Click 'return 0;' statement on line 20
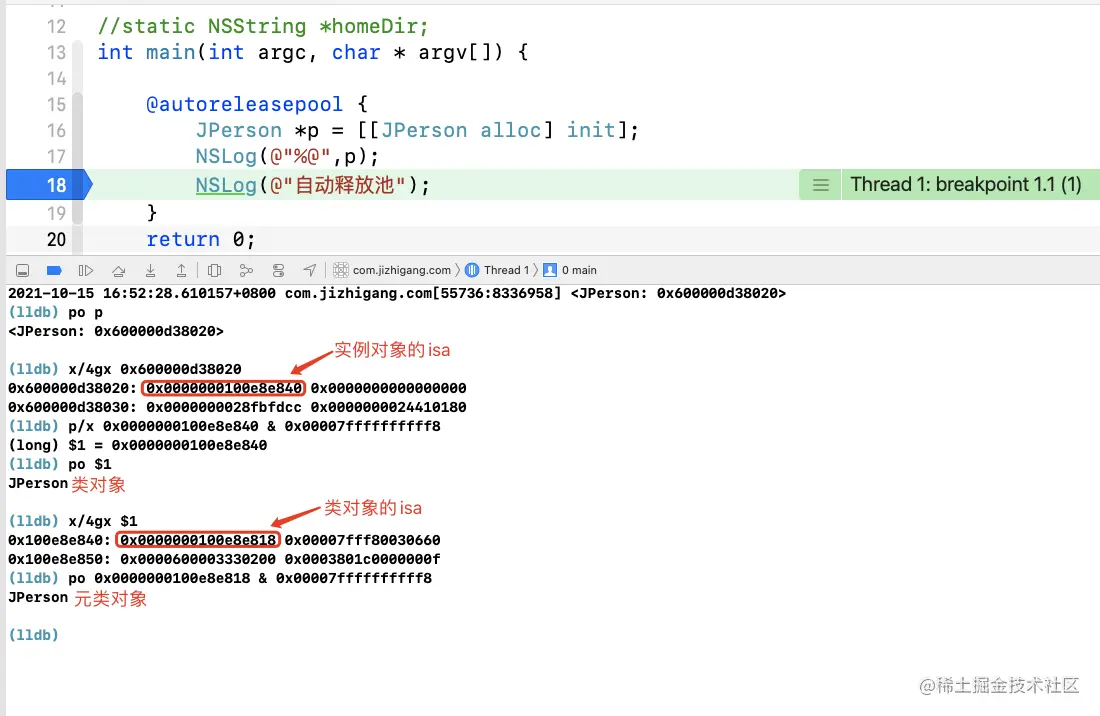The height and width of the screenshot is (716, 1100). click(201, 239)
